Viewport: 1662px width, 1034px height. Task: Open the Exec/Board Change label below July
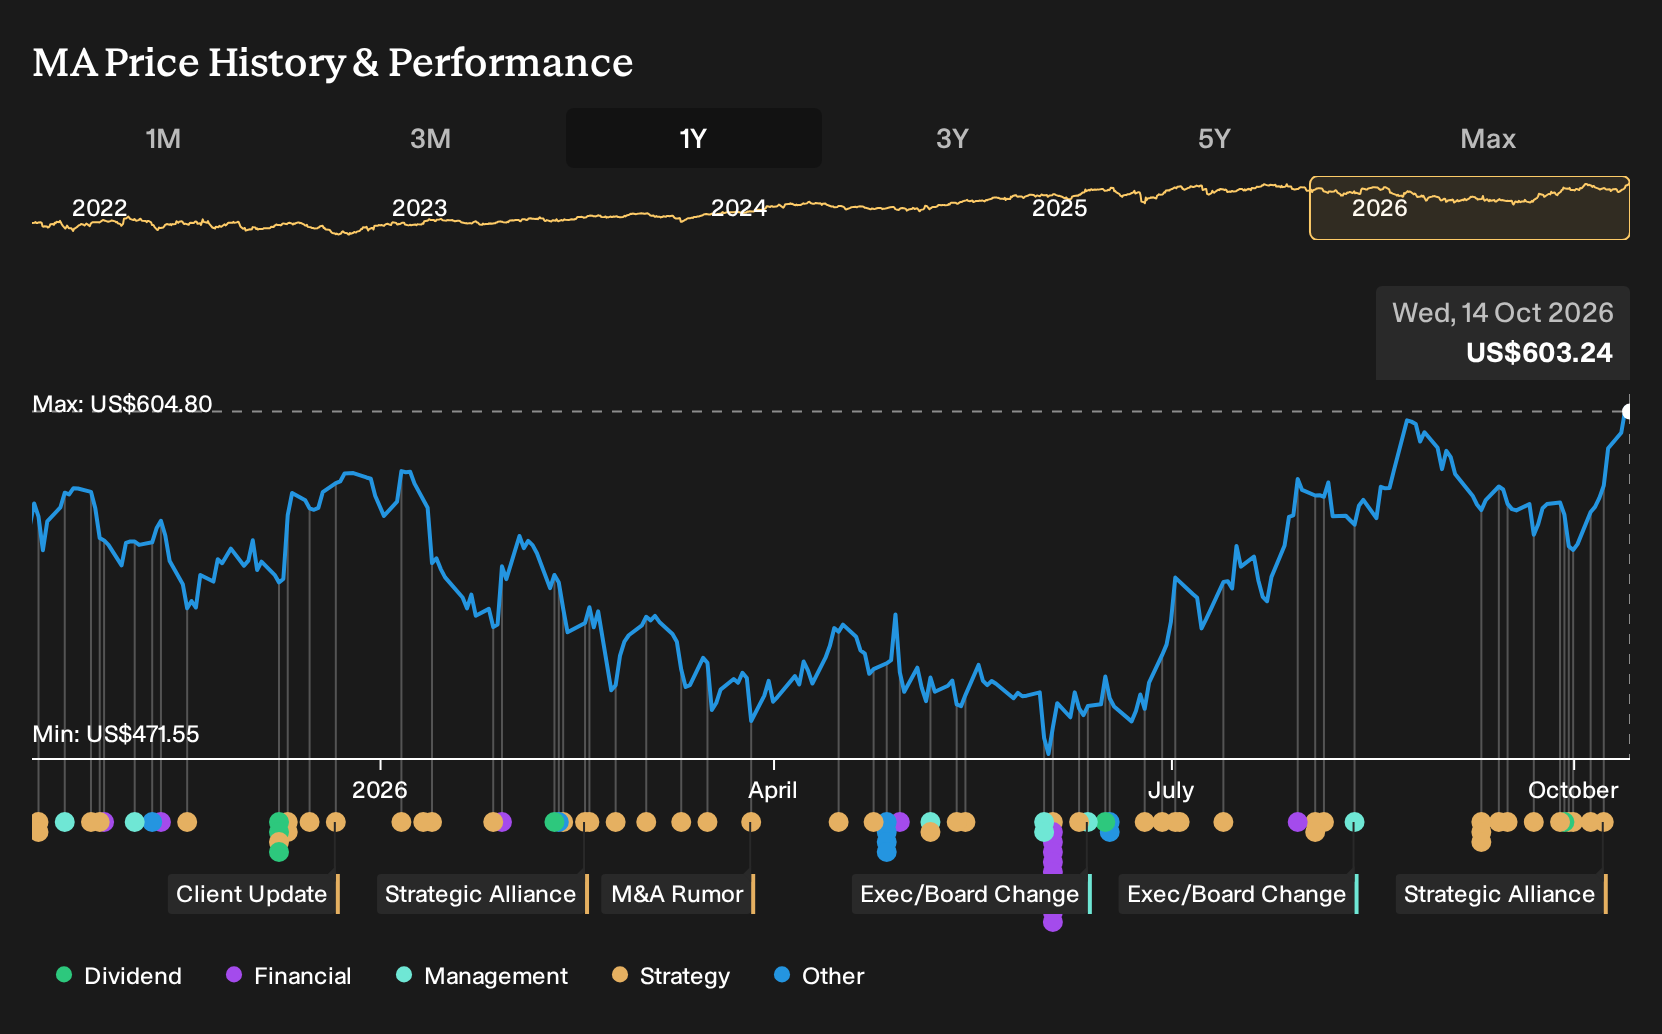click(x=1238, y=894)
